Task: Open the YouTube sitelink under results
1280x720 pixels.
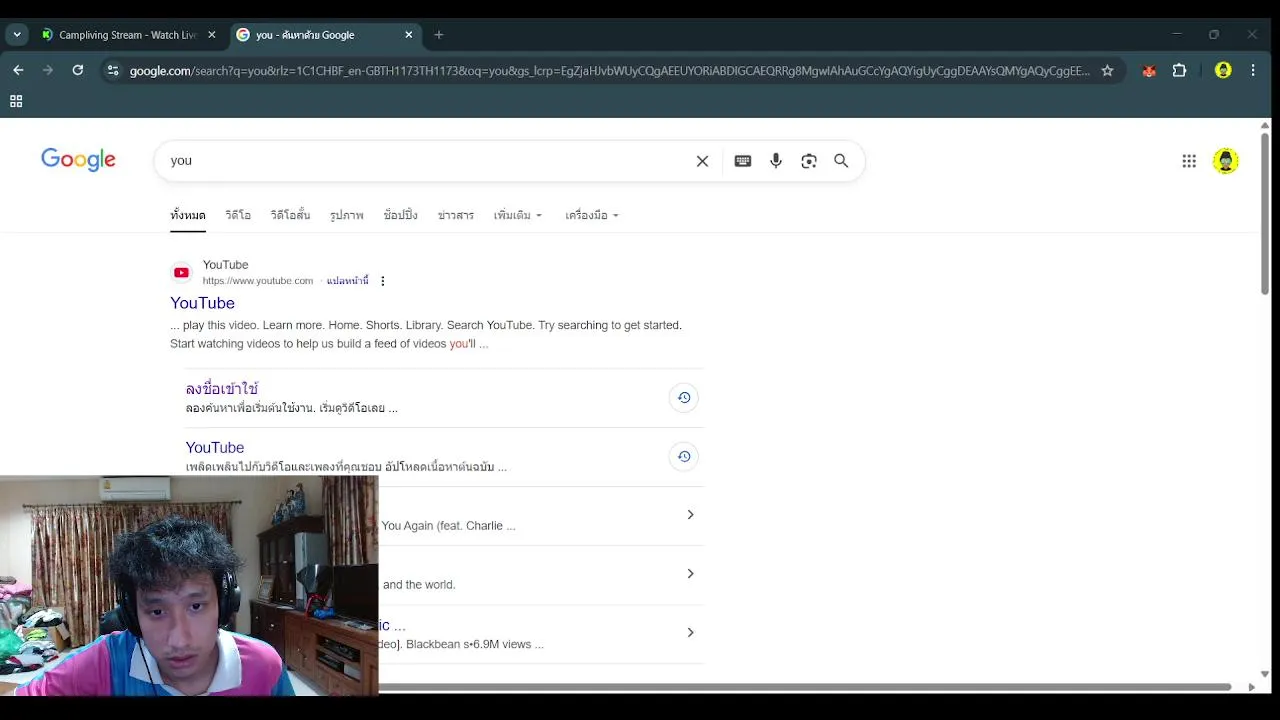Action: (215, 448)
